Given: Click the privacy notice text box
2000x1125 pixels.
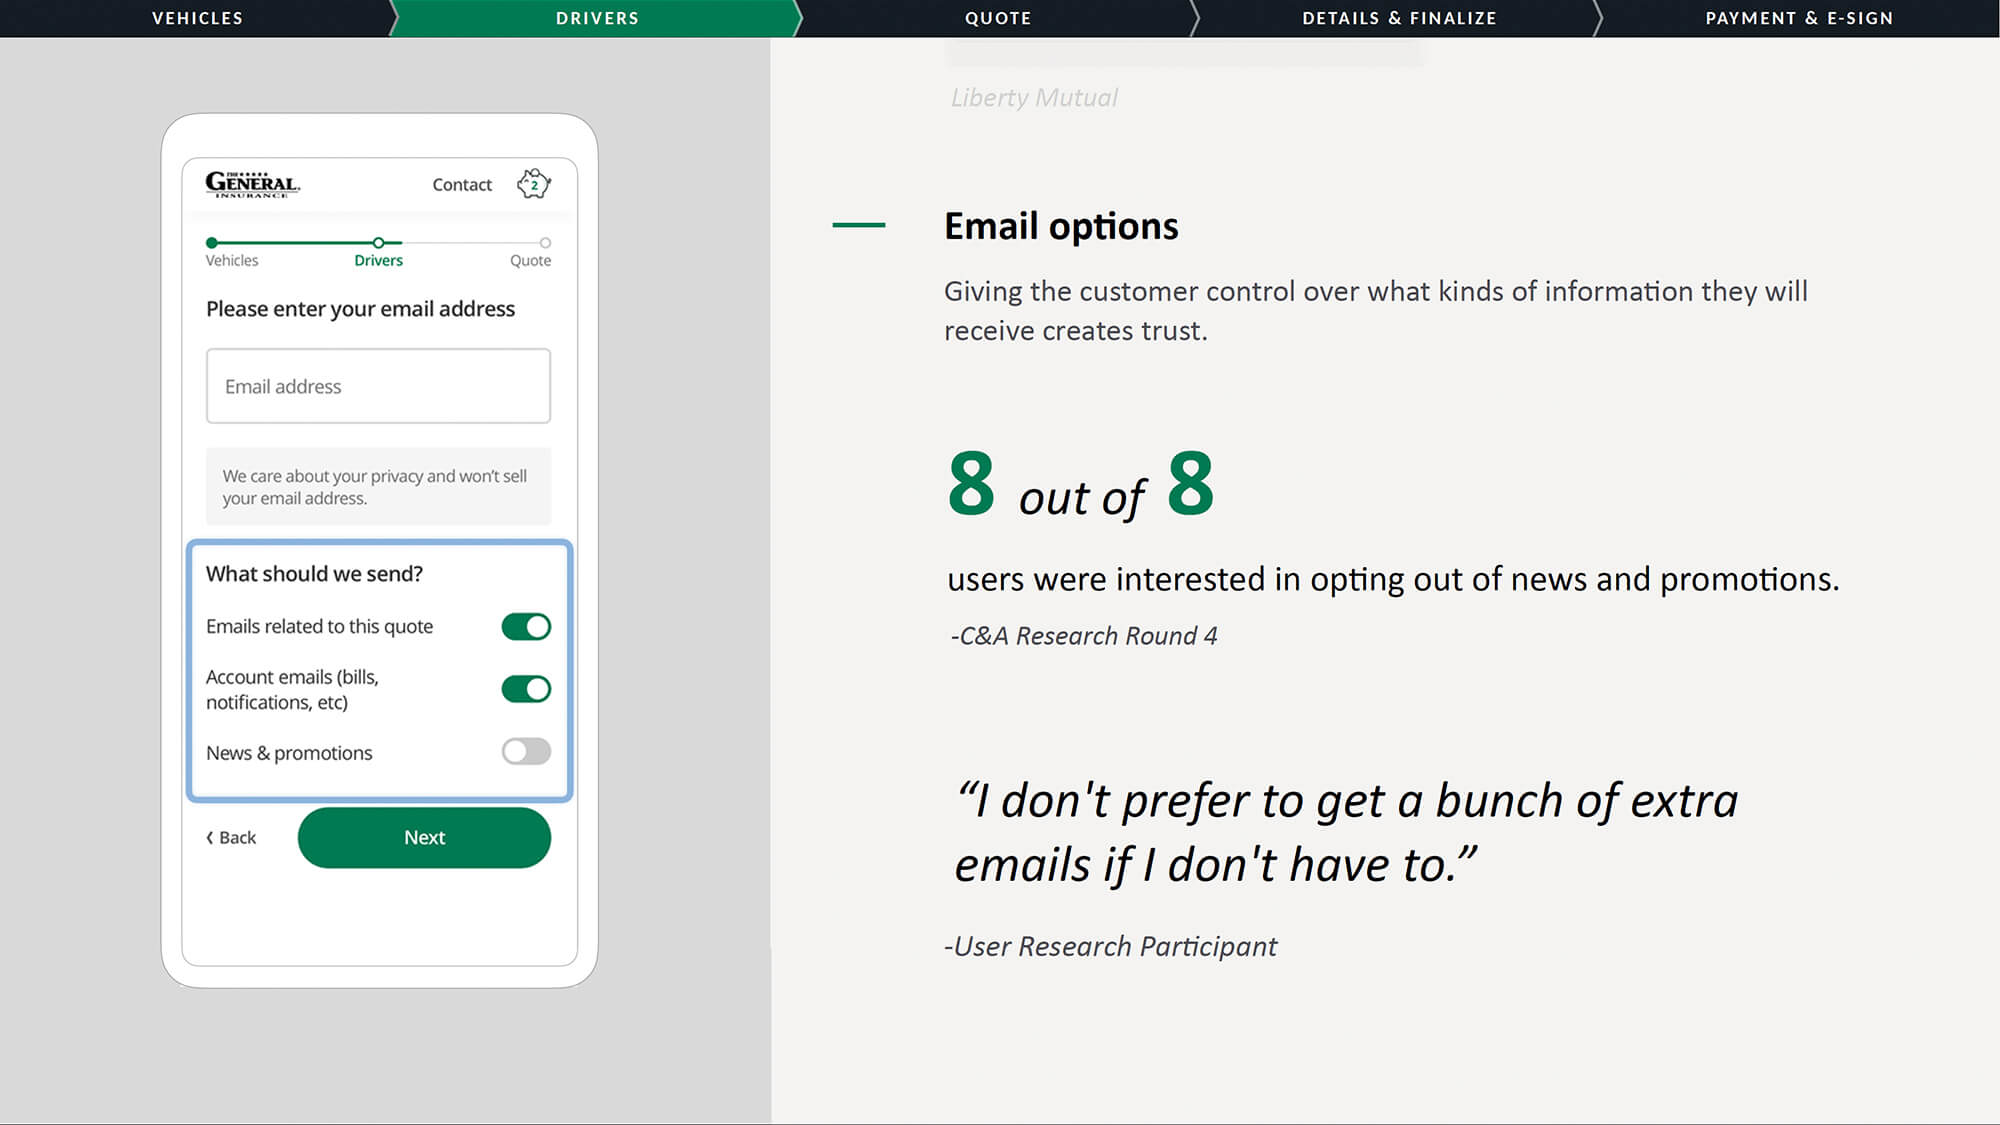Looking at the screenshot, I should pos(378,487).
